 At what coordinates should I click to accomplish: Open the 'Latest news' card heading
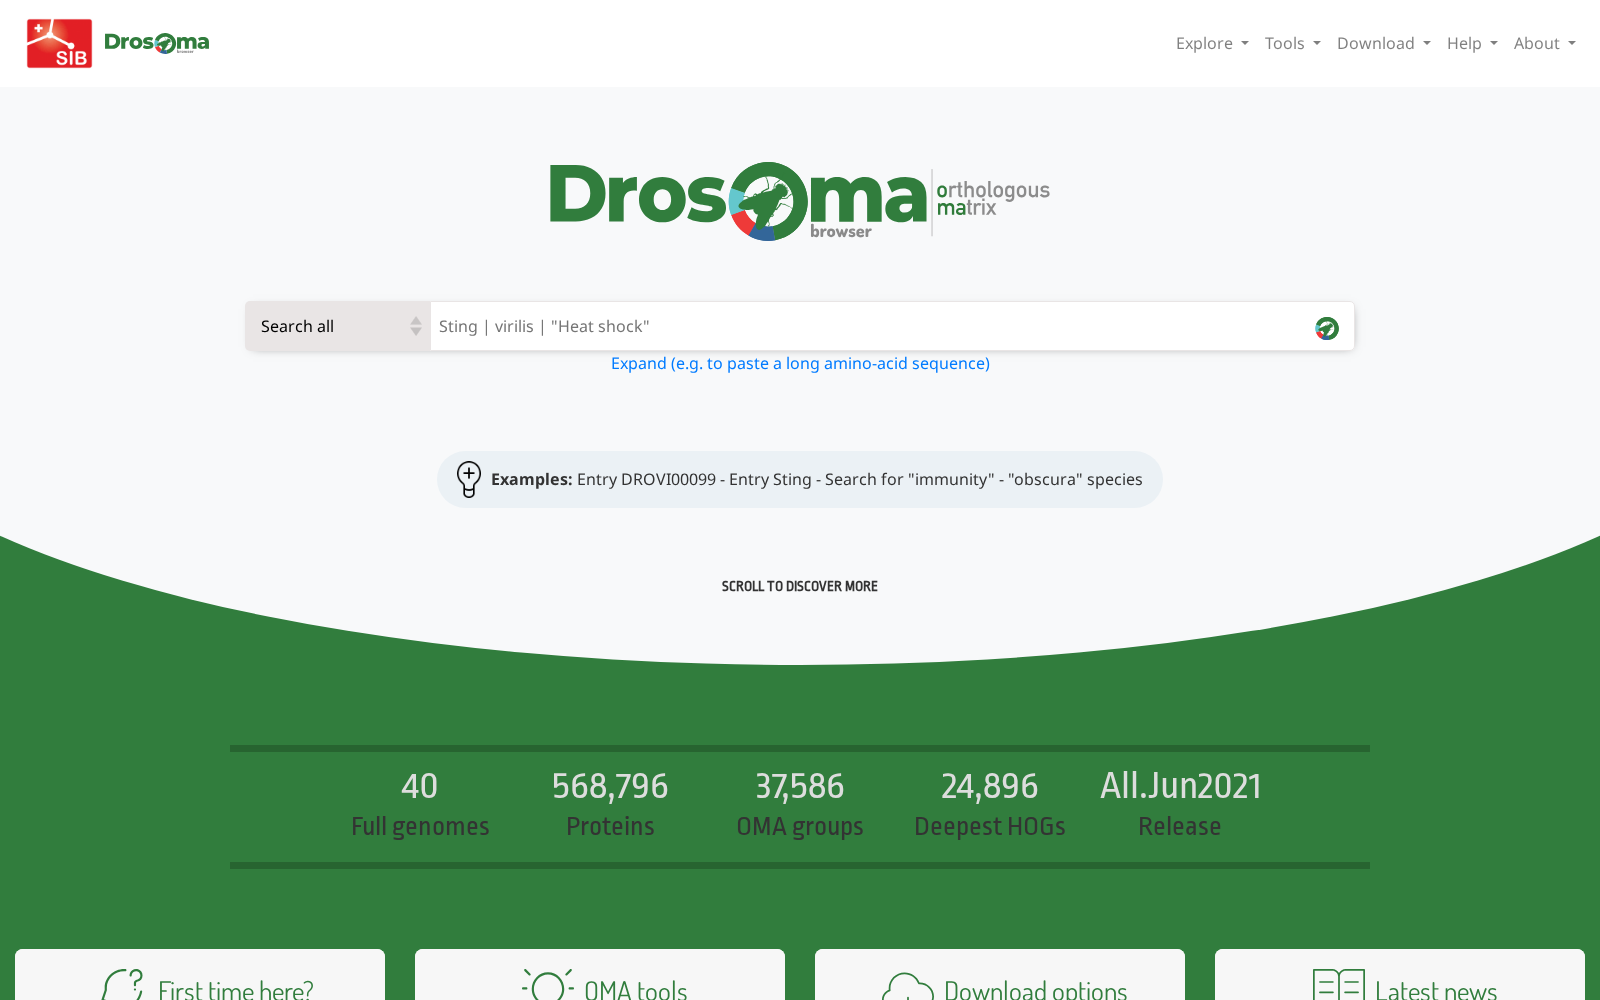click(x=1435, y=989)
